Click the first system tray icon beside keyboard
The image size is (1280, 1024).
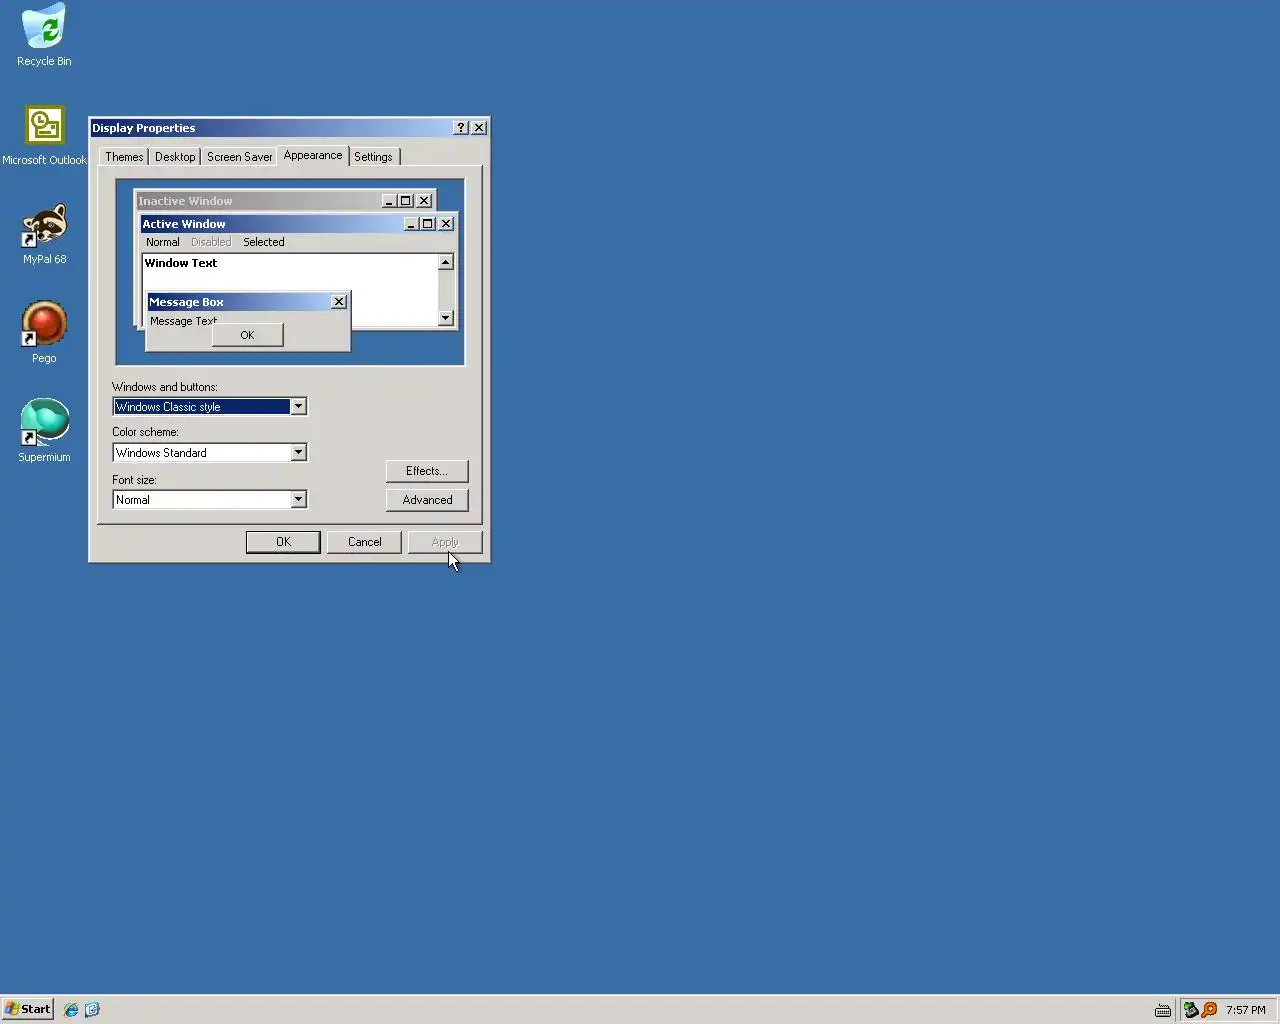pos(1191,1010)
